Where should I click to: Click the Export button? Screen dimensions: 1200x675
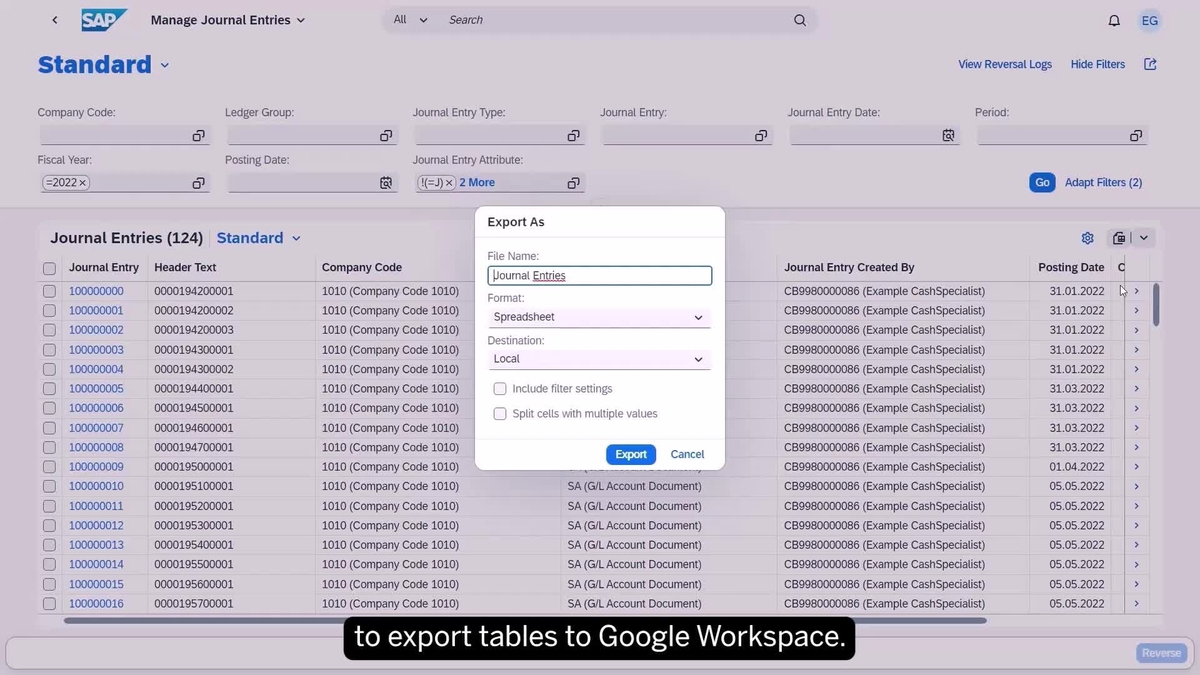click(x=631, y=454)
